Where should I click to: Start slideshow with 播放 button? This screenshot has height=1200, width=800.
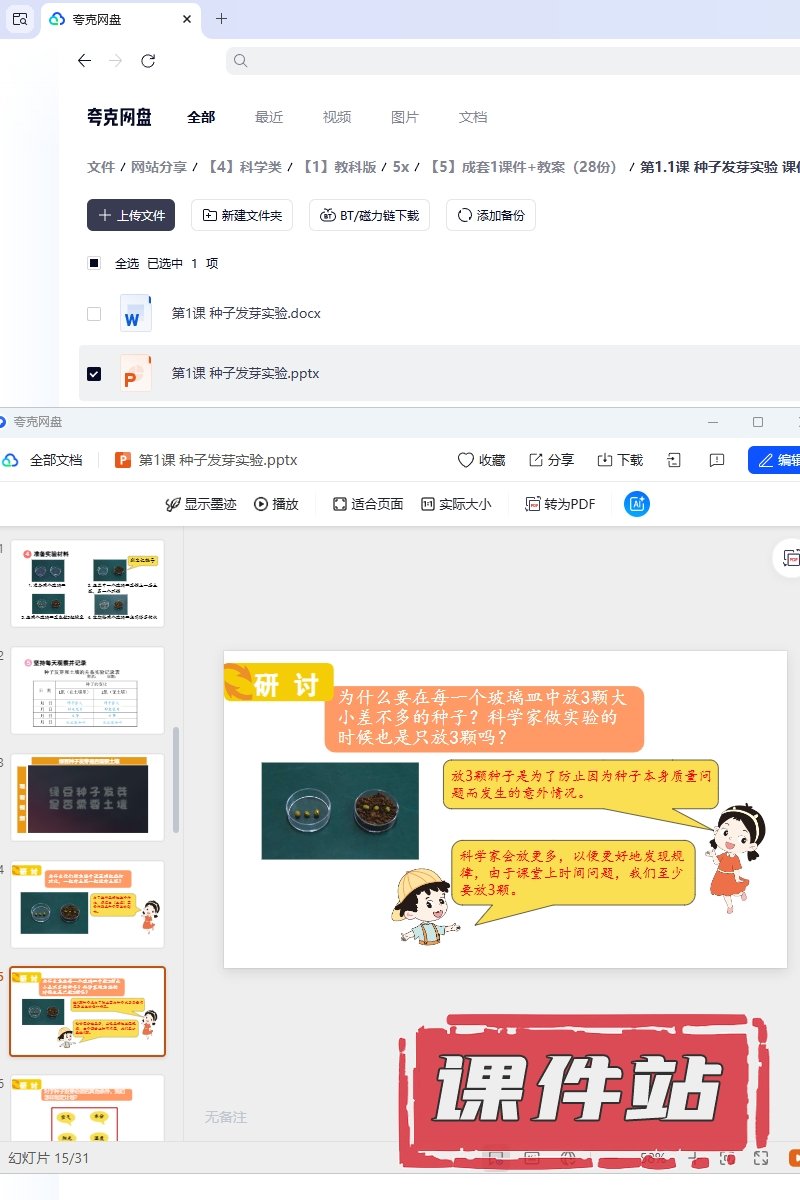tap(276, 504)
